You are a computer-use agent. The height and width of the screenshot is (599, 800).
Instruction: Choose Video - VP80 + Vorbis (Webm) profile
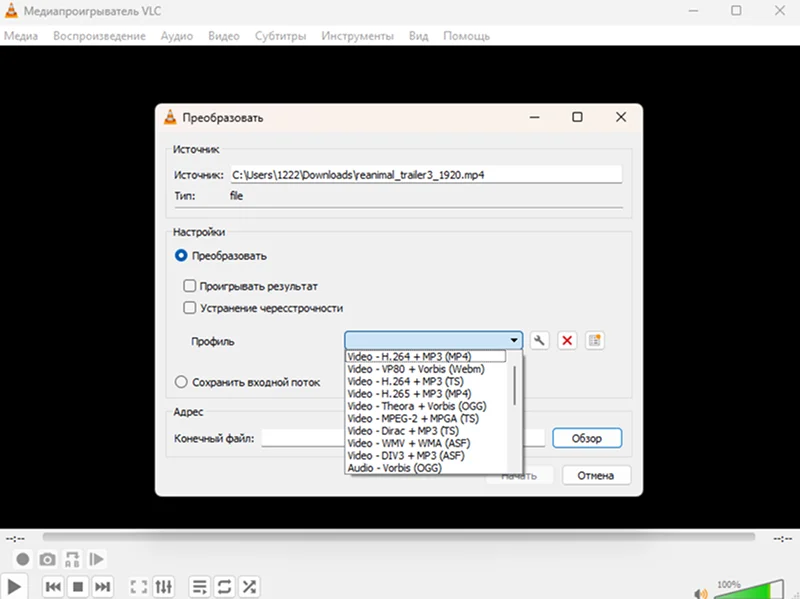click(426, 369)
